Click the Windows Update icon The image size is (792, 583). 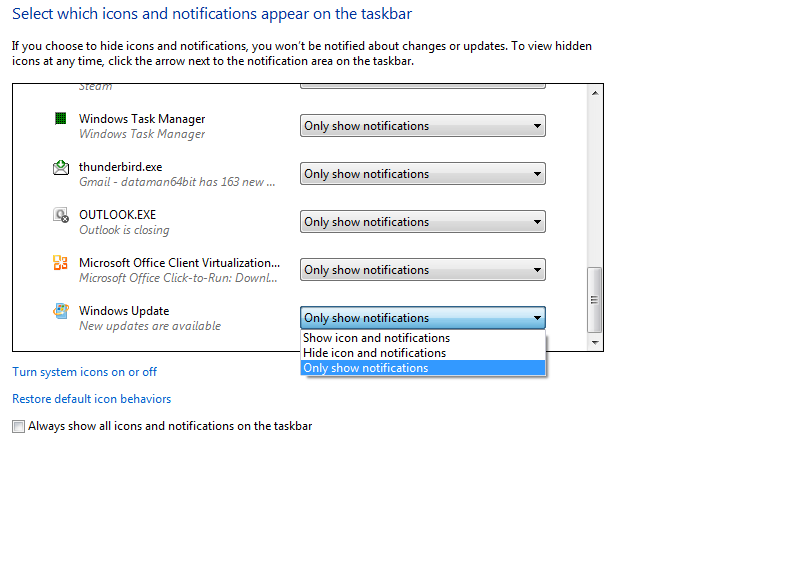[61, 311]
